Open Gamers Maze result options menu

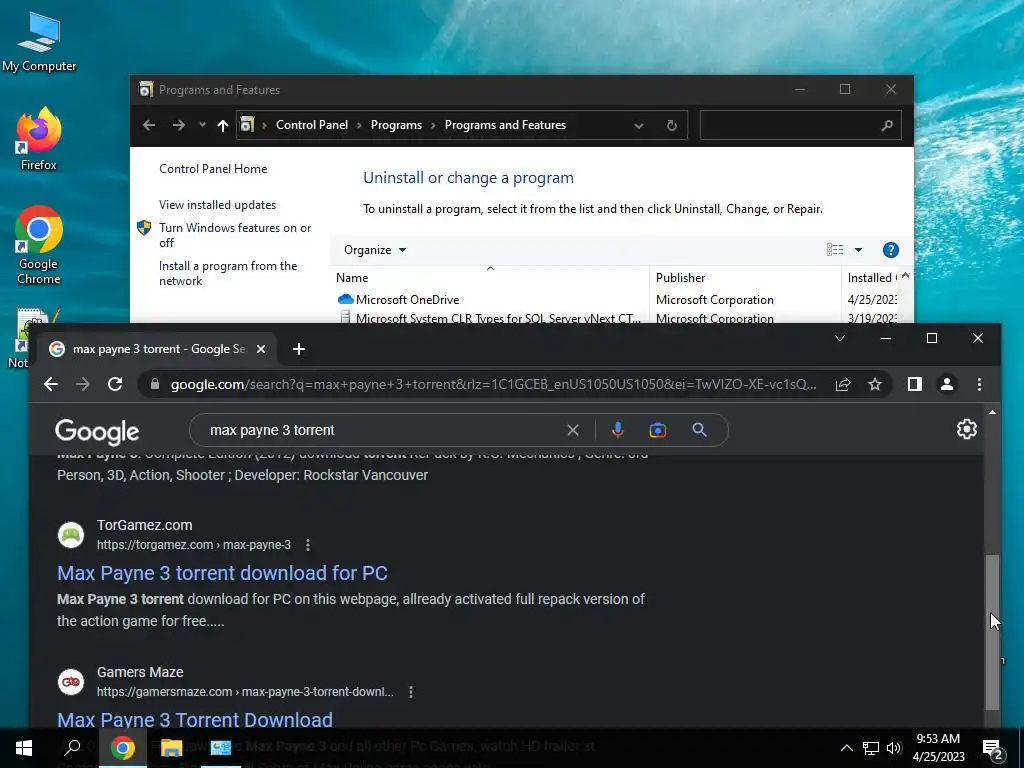click(x=411, y=692)
